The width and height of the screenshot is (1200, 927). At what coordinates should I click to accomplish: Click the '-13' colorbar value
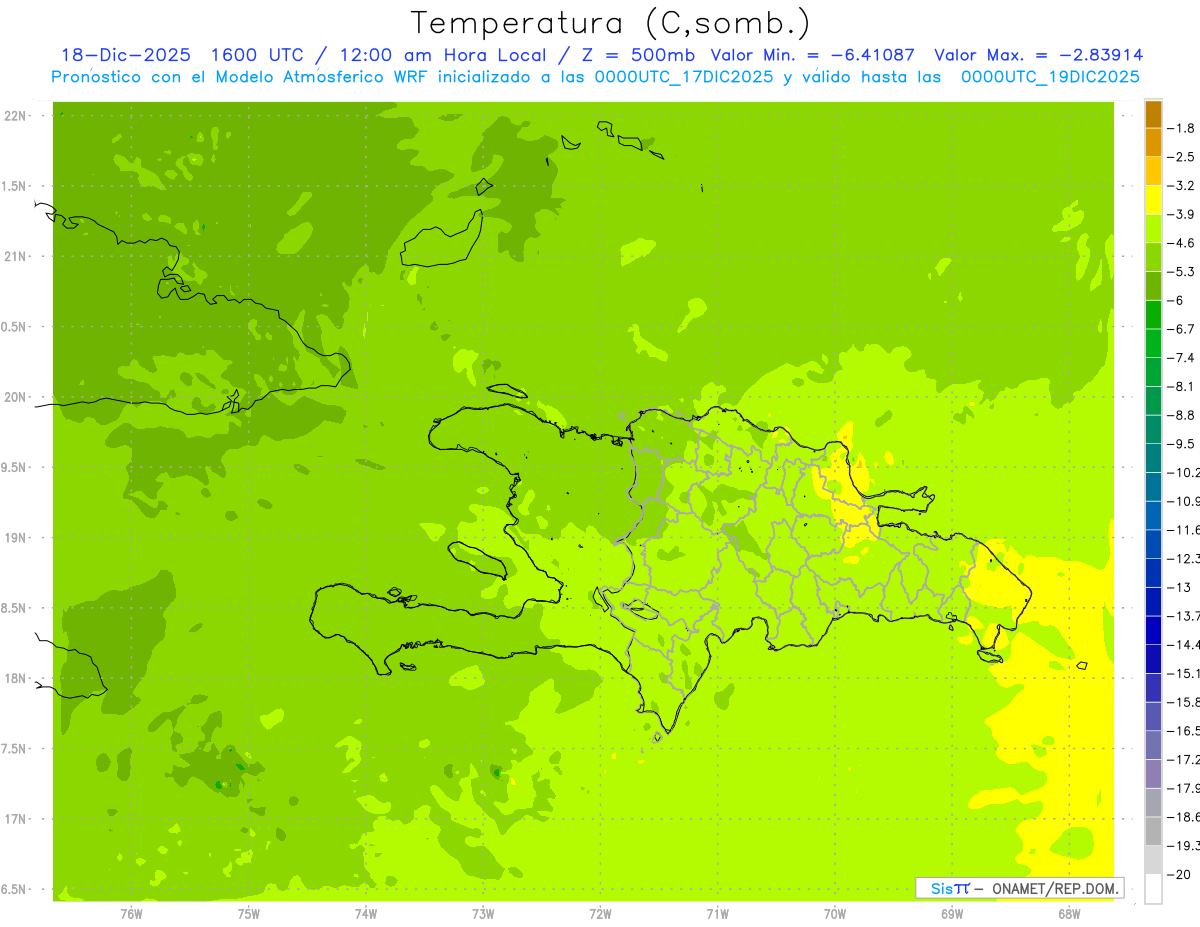(x=1180, y=587)
